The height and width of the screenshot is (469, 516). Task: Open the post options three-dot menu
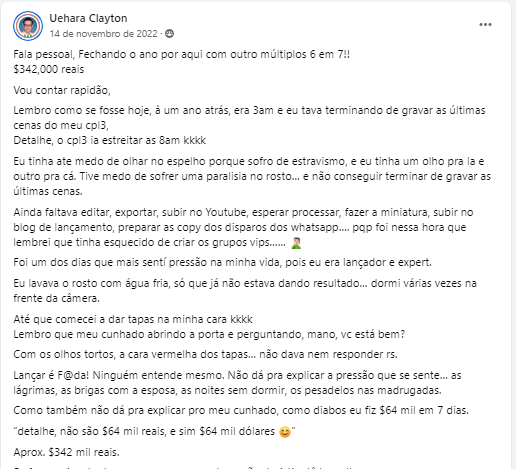485,25
